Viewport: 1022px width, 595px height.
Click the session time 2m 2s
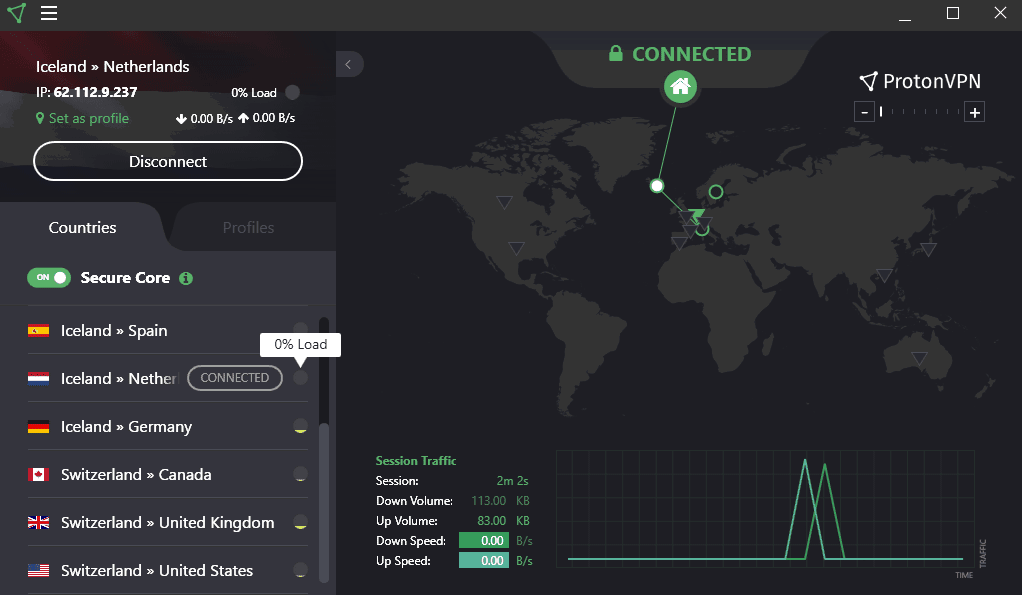point(512,481)
